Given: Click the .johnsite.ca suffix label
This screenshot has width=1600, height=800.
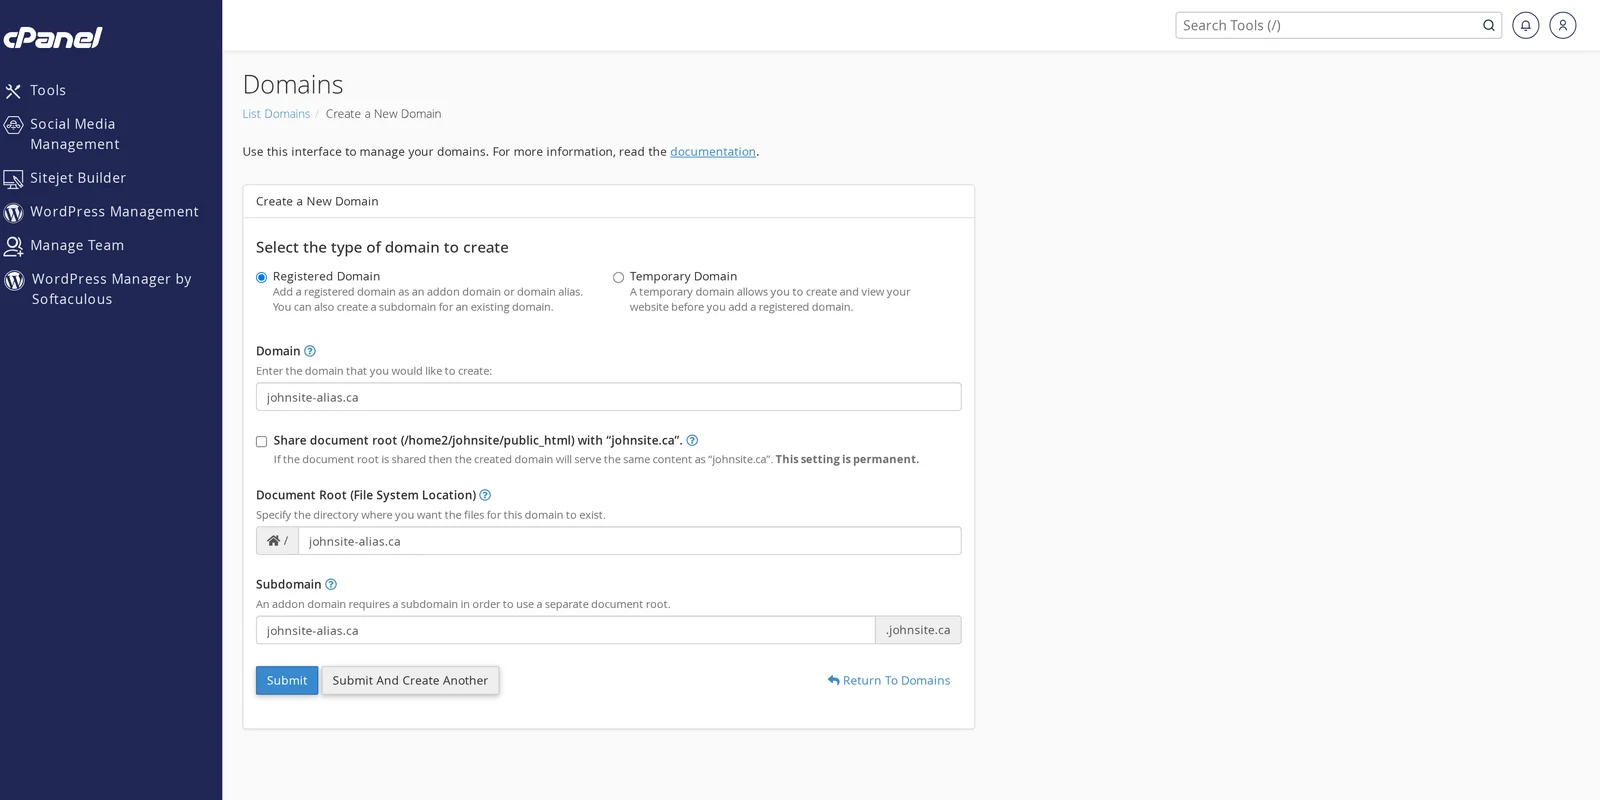Looking at the screenshot, I should (x=918, y=630).
